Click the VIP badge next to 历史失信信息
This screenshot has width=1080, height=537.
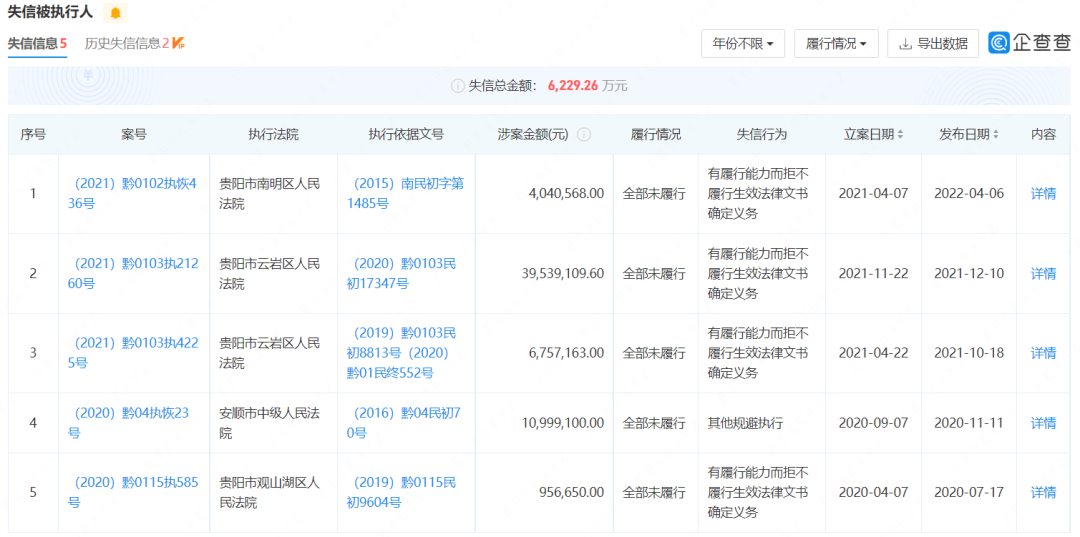point(178,43)
